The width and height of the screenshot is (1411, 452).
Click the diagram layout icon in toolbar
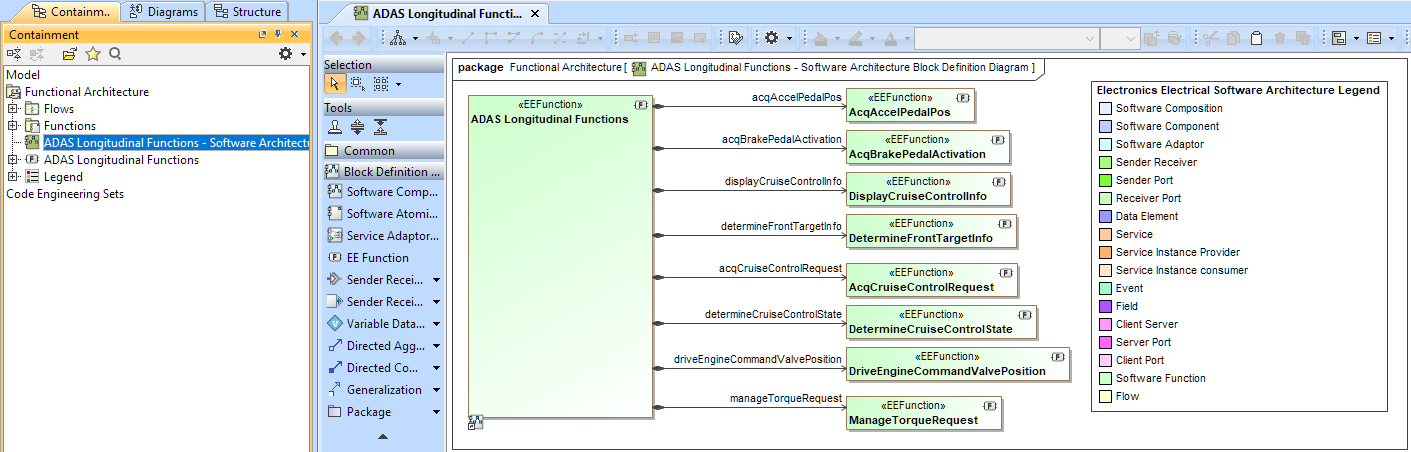[x=398, y=38]
